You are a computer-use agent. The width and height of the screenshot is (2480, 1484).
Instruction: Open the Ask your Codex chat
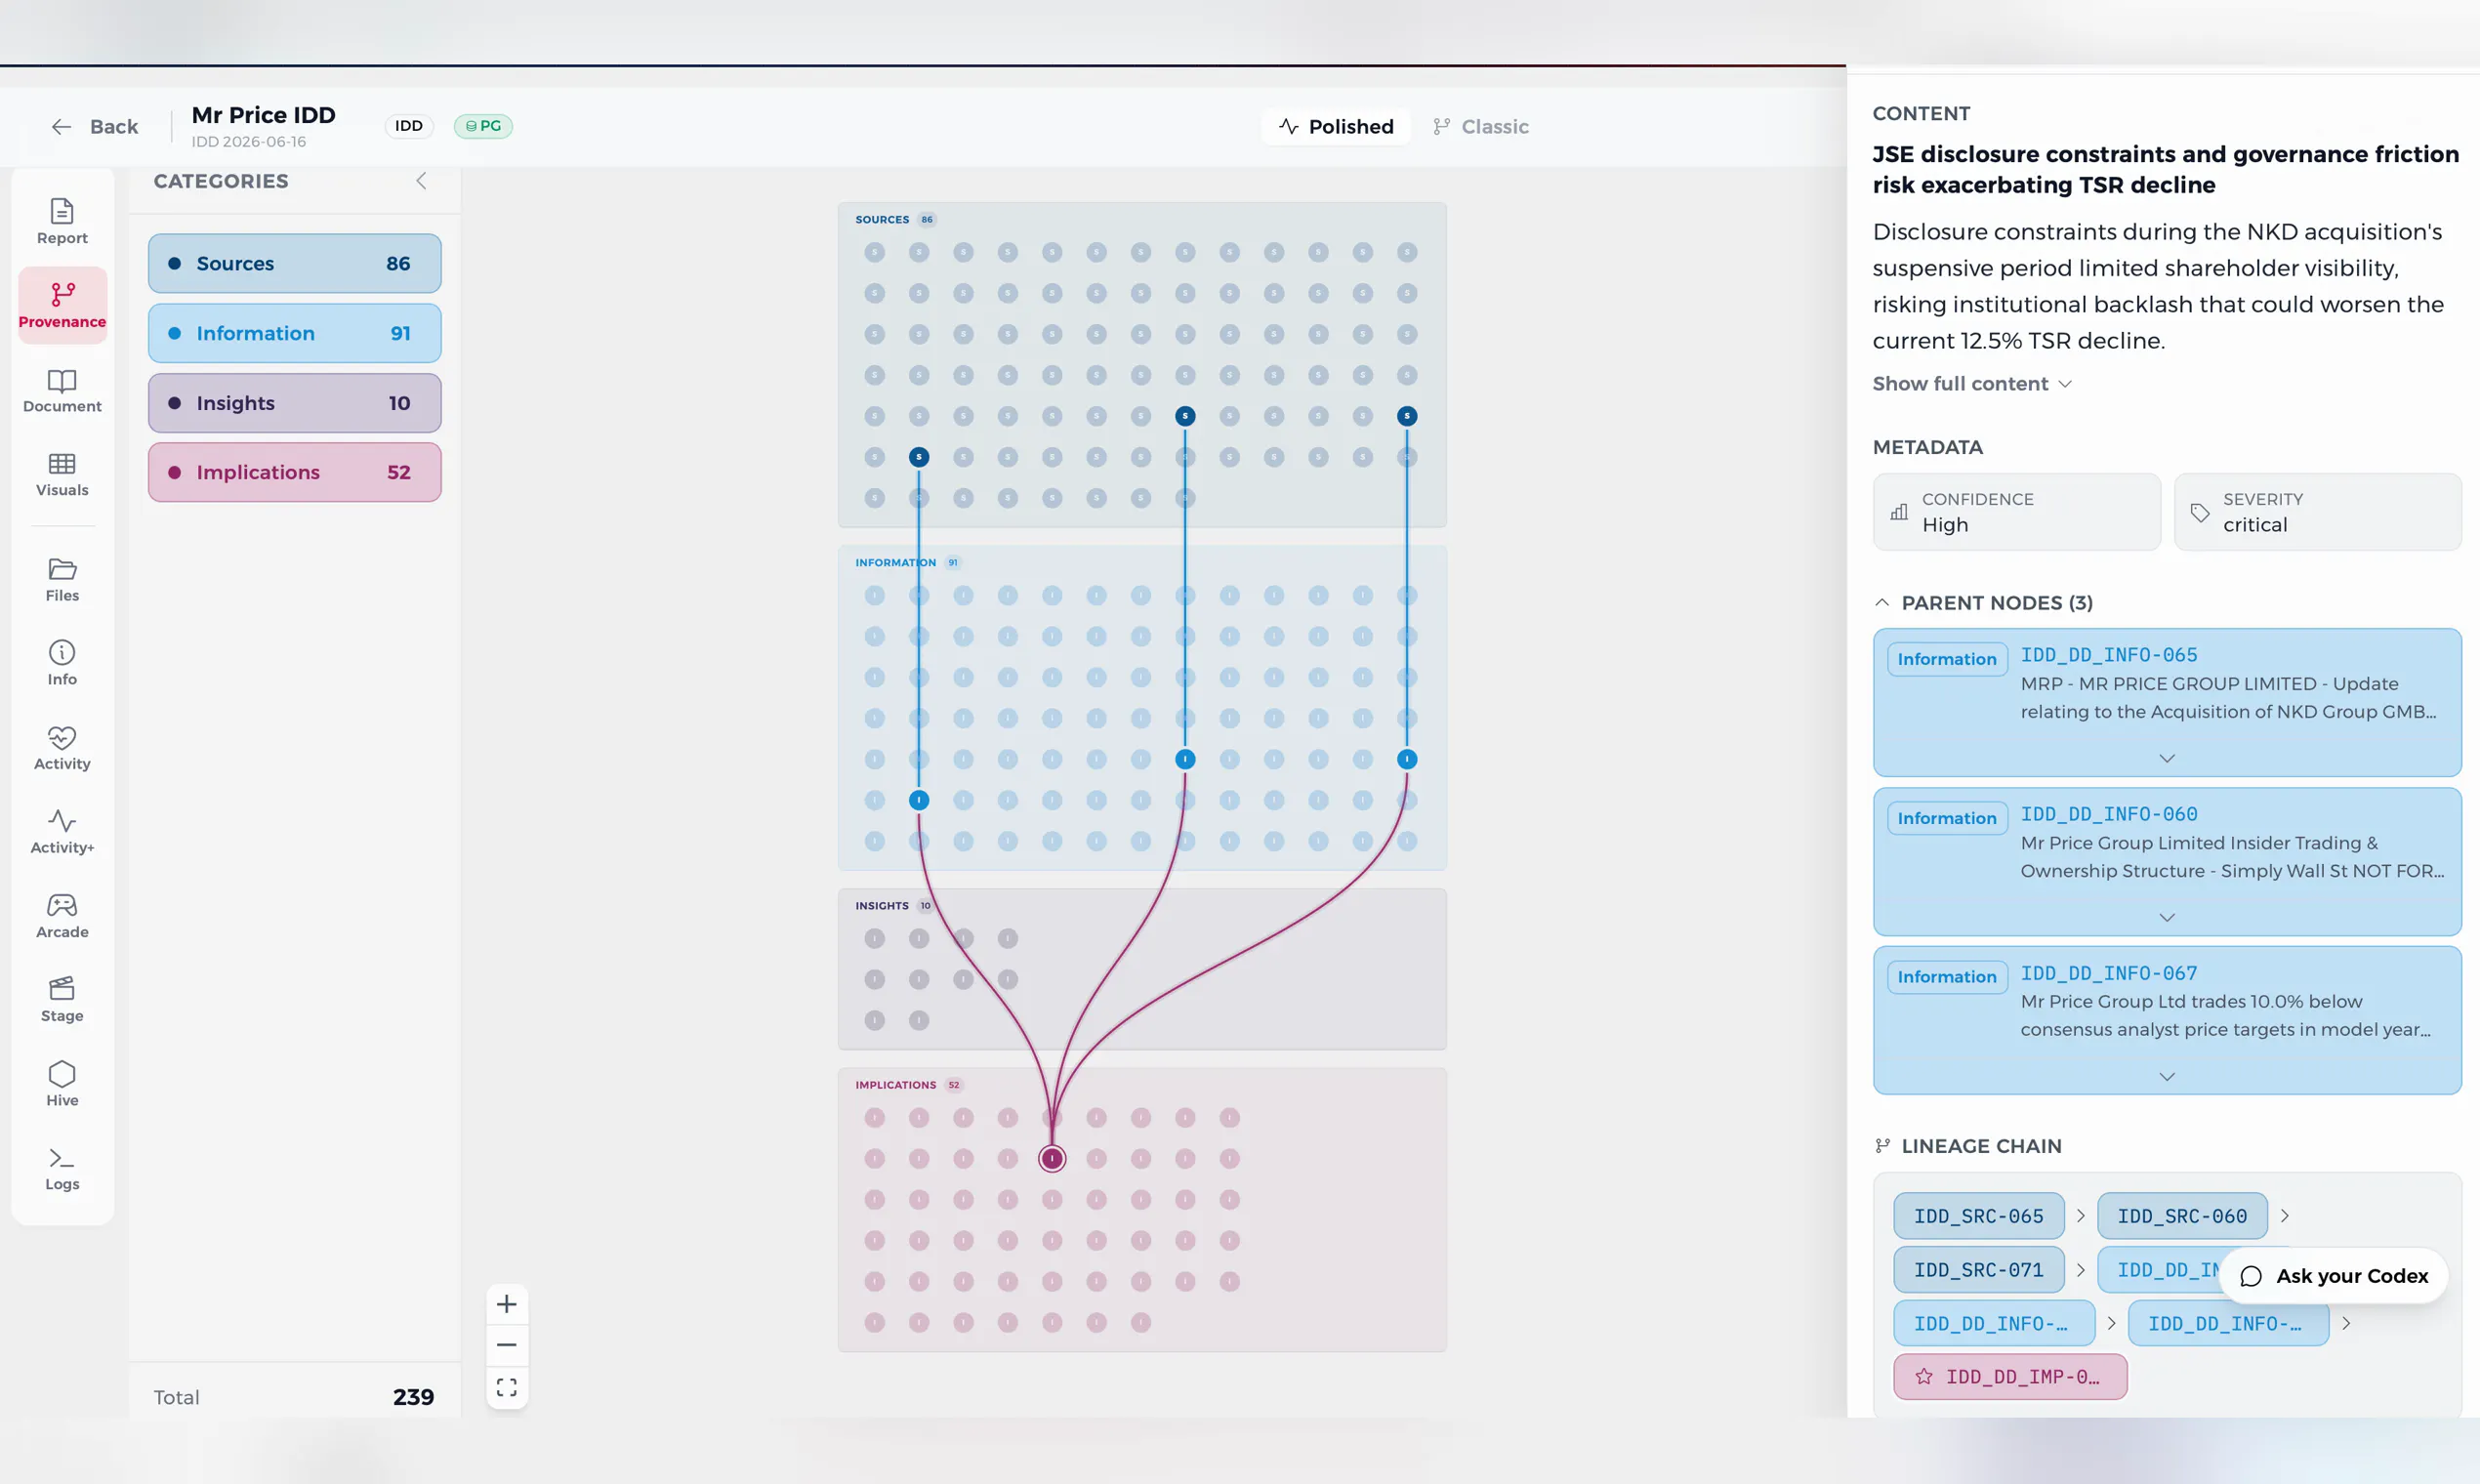(2333, 1276)
